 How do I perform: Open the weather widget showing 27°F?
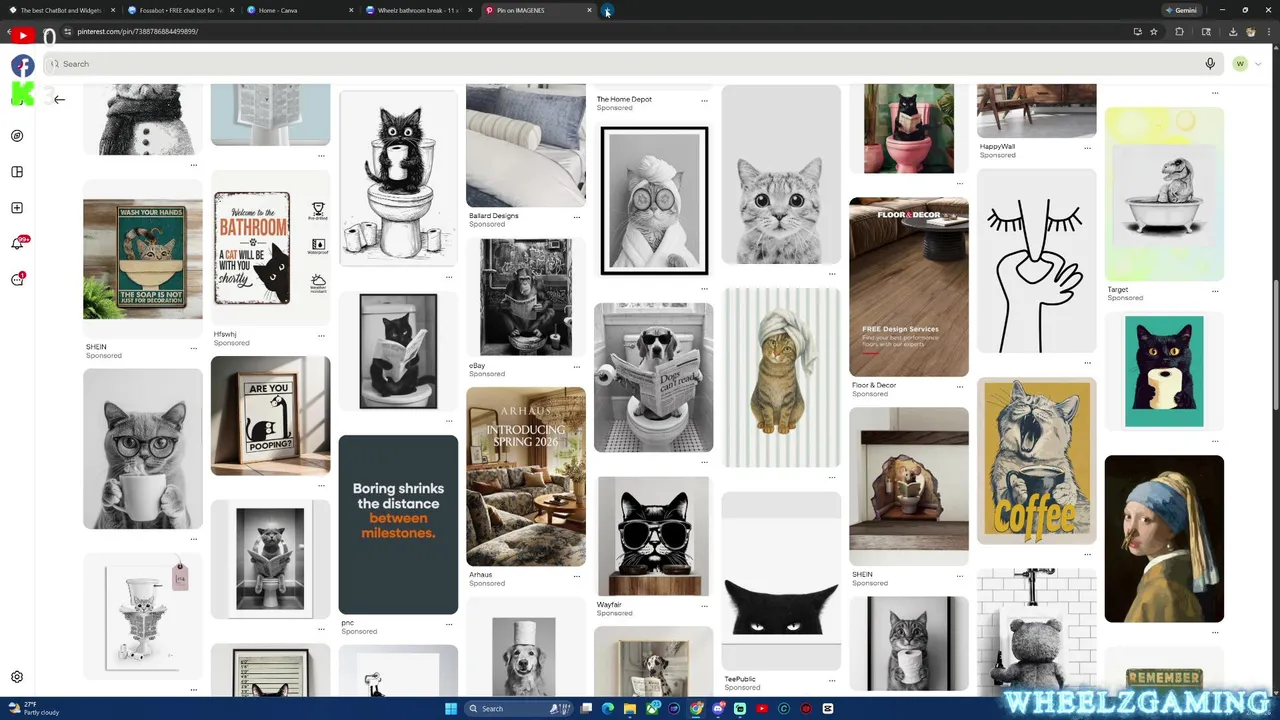pos(34,709)
